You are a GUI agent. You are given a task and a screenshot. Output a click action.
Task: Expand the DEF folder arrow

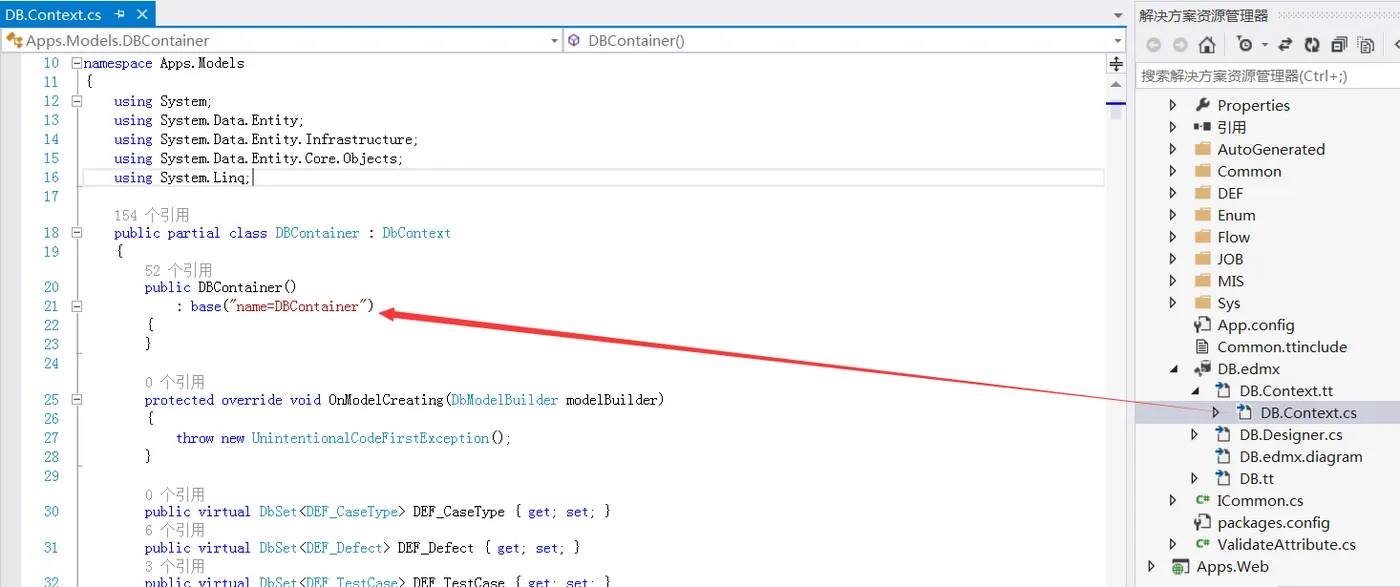(x=1173, y=193)
